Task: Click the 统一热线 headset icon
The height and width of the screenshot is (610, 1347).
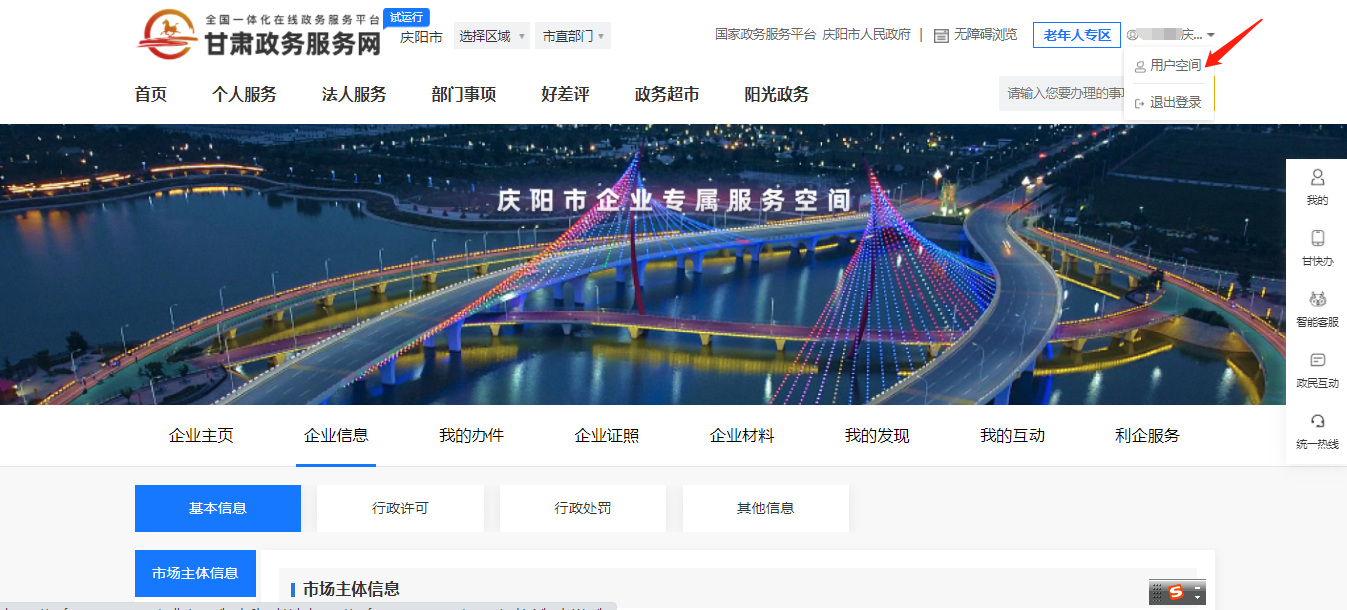Action: pyautogui.click(x=1317, y=421)
